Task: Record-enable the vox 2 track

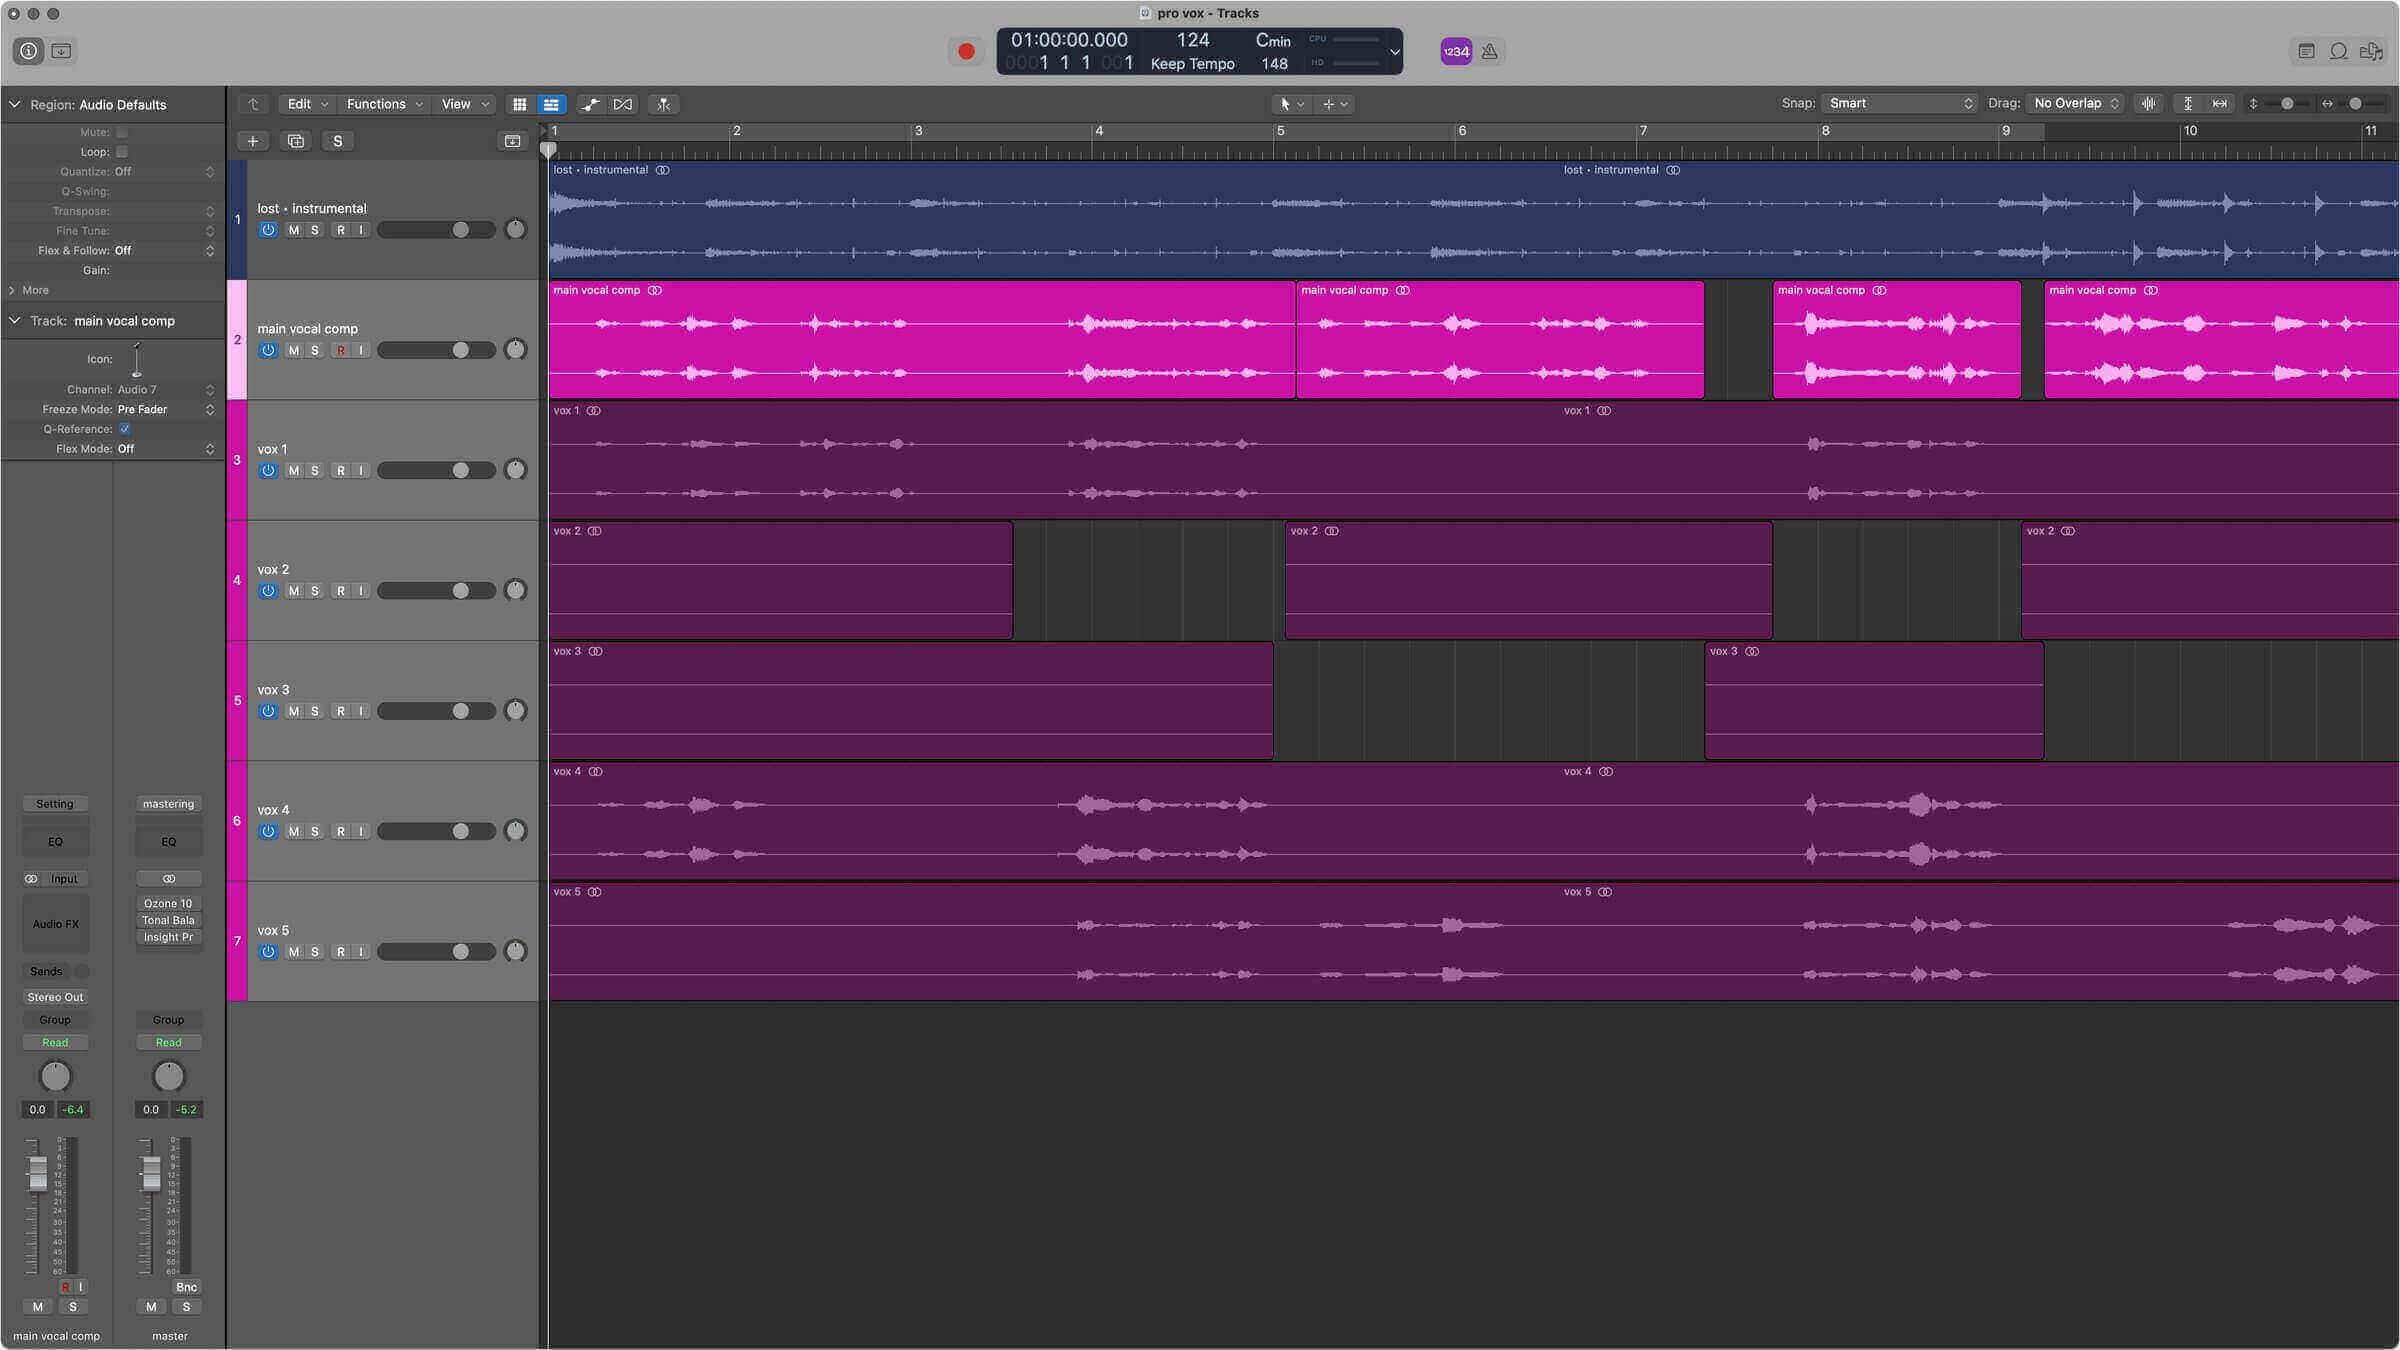Action: (341, 591)
